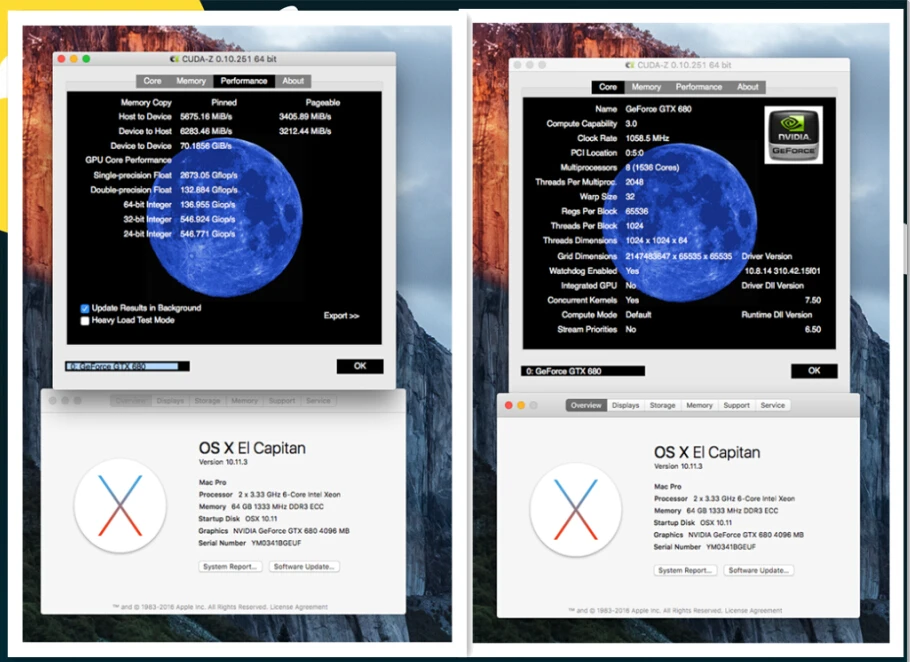Image resolution: width=910 pixels, height=662 pixels.
Task: Click System Report in left About This Mac
Action: coord(230,567)
